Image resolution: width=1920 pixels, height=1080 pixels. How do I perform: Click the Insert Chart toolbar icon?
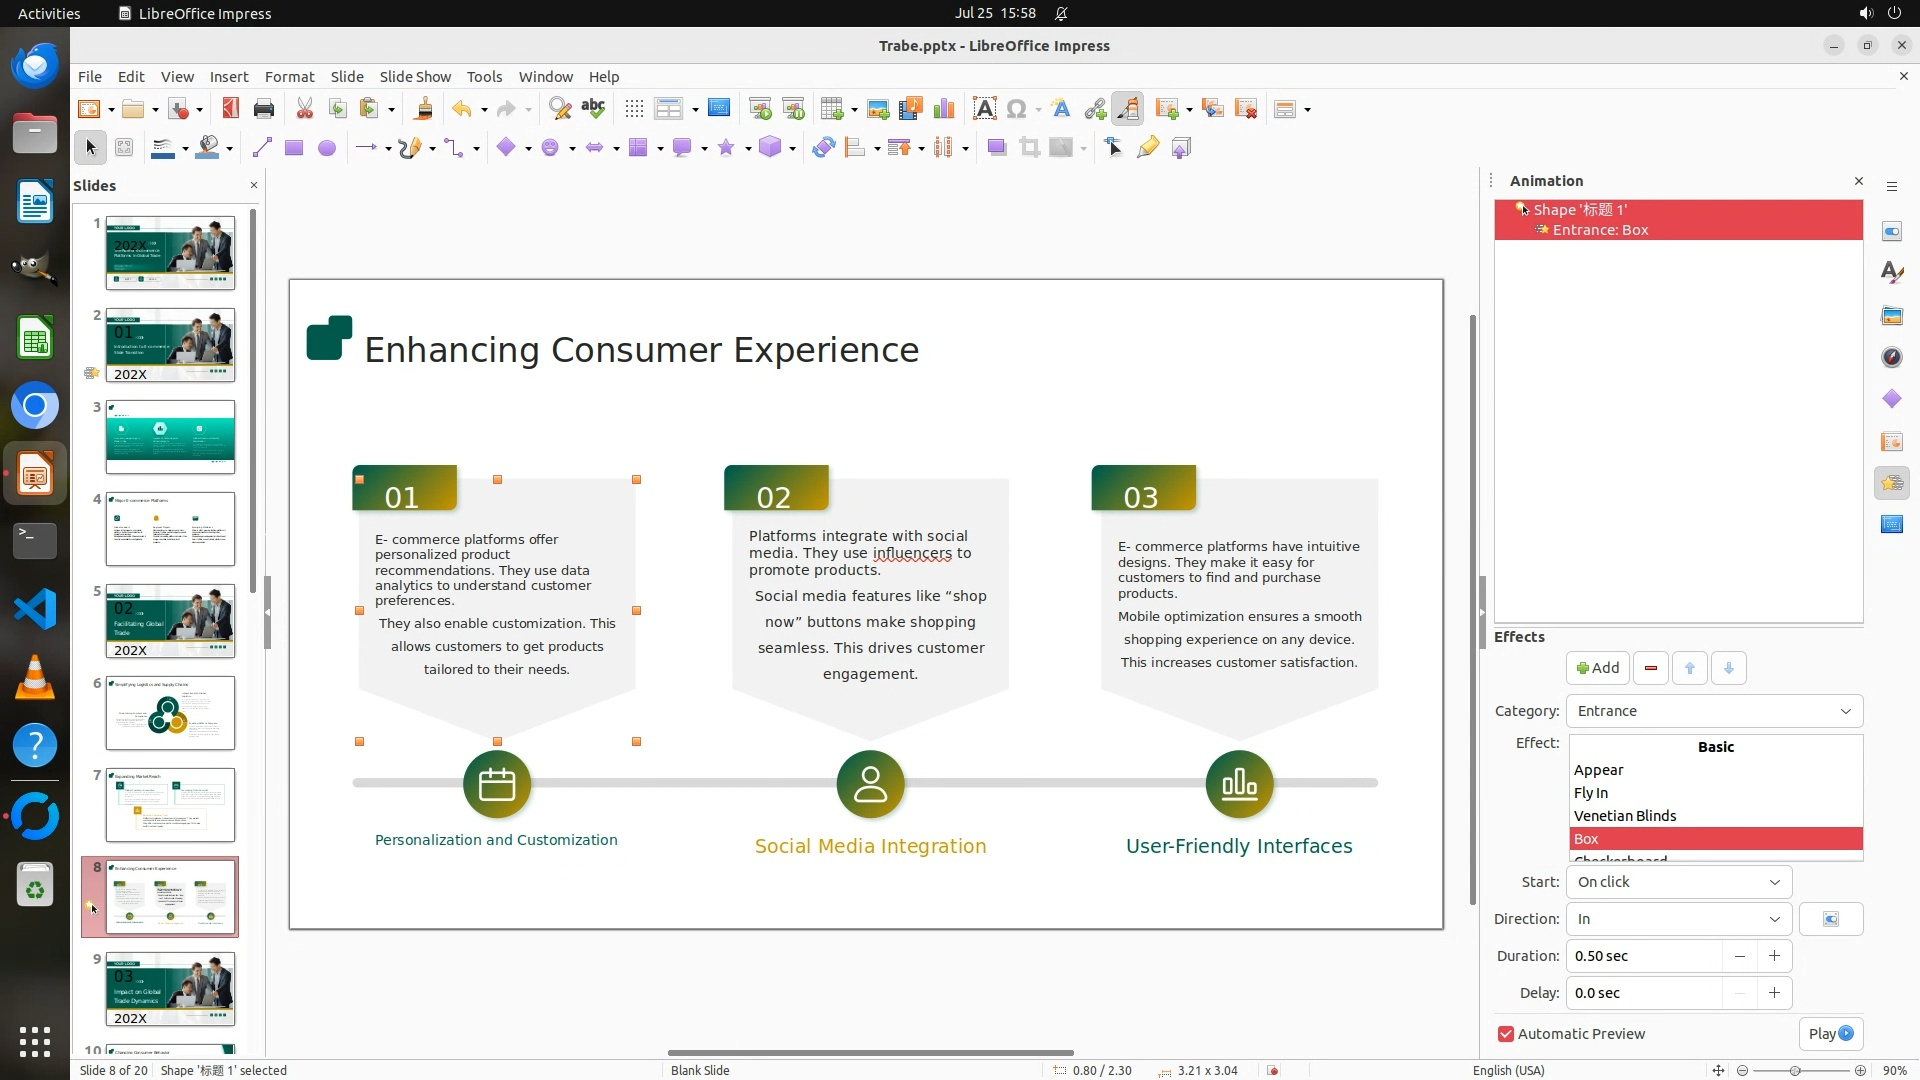[943, 109]
